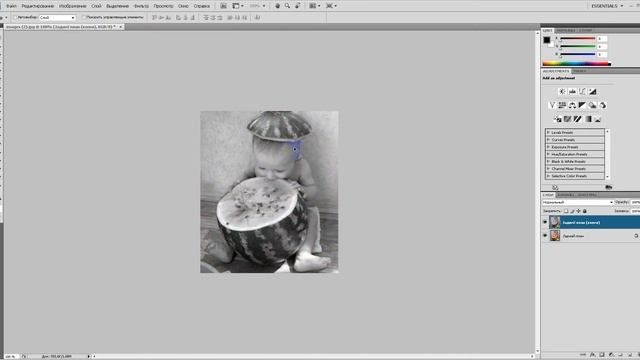The height and width of the screenshot is (360, 640).
Task: Open the view extras dropdown in application bar
Action: 238,6
